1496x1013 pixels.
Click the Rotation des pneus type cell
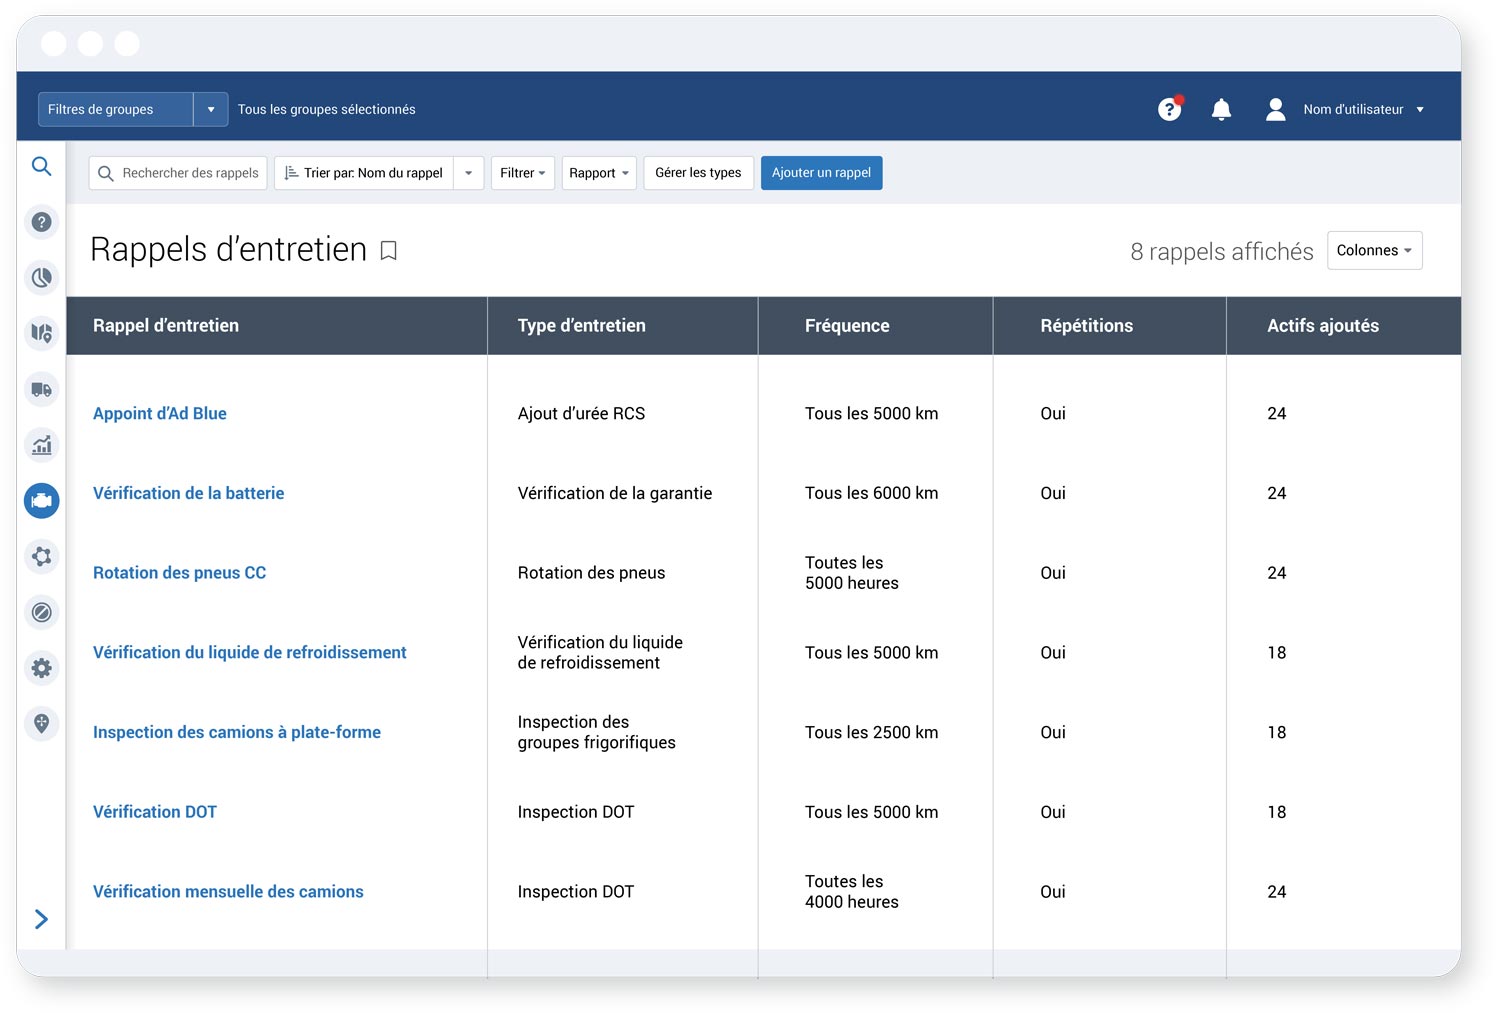[591, 573]
